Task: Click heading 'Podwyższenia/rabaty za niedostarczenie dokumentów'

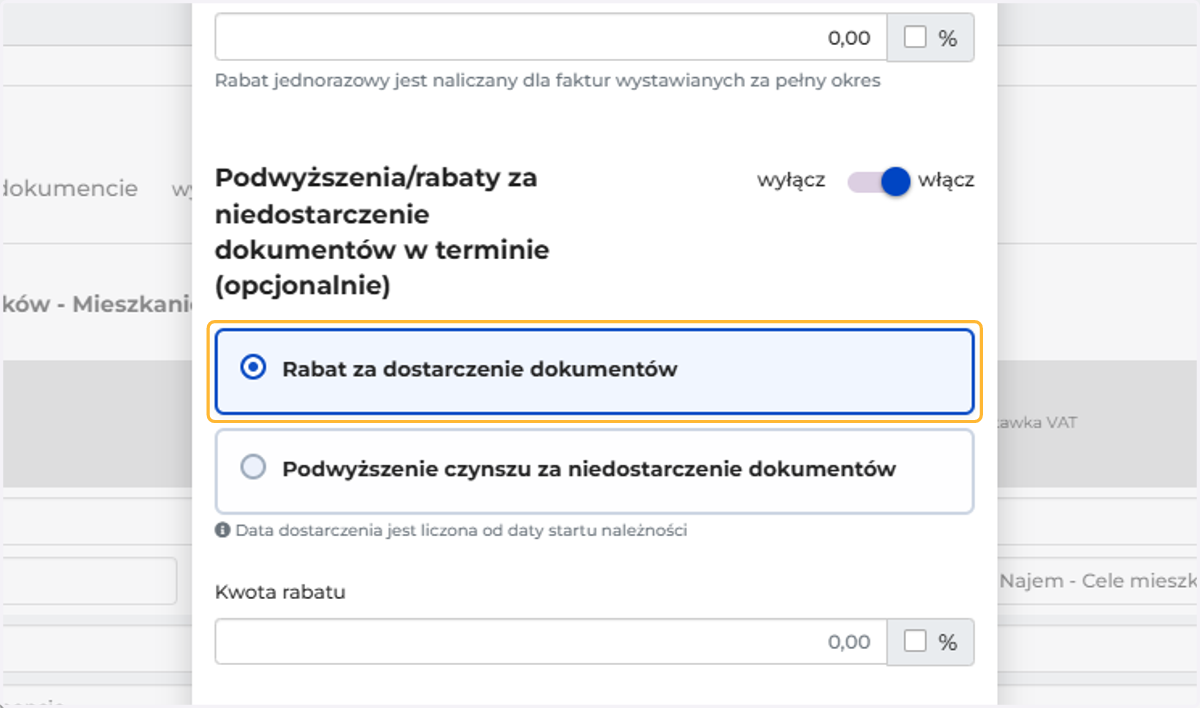Action: click(383, 231)
